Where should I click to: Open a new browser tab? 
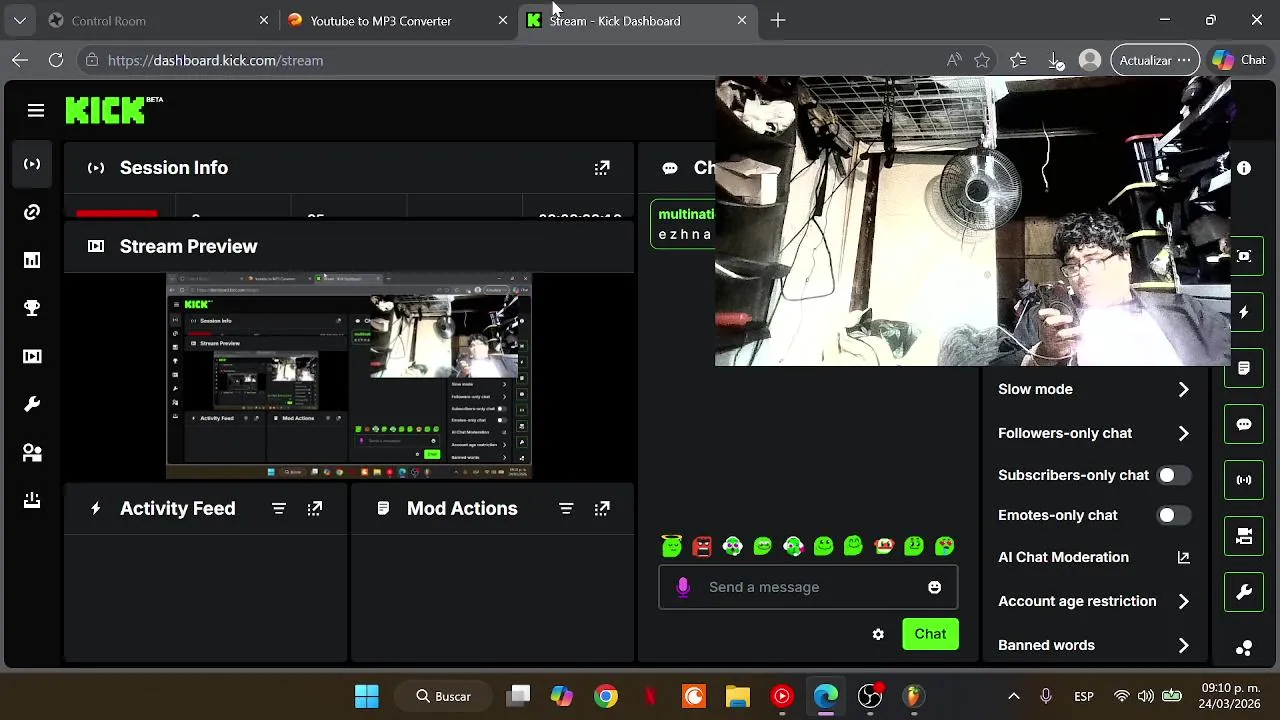point(778,20)
